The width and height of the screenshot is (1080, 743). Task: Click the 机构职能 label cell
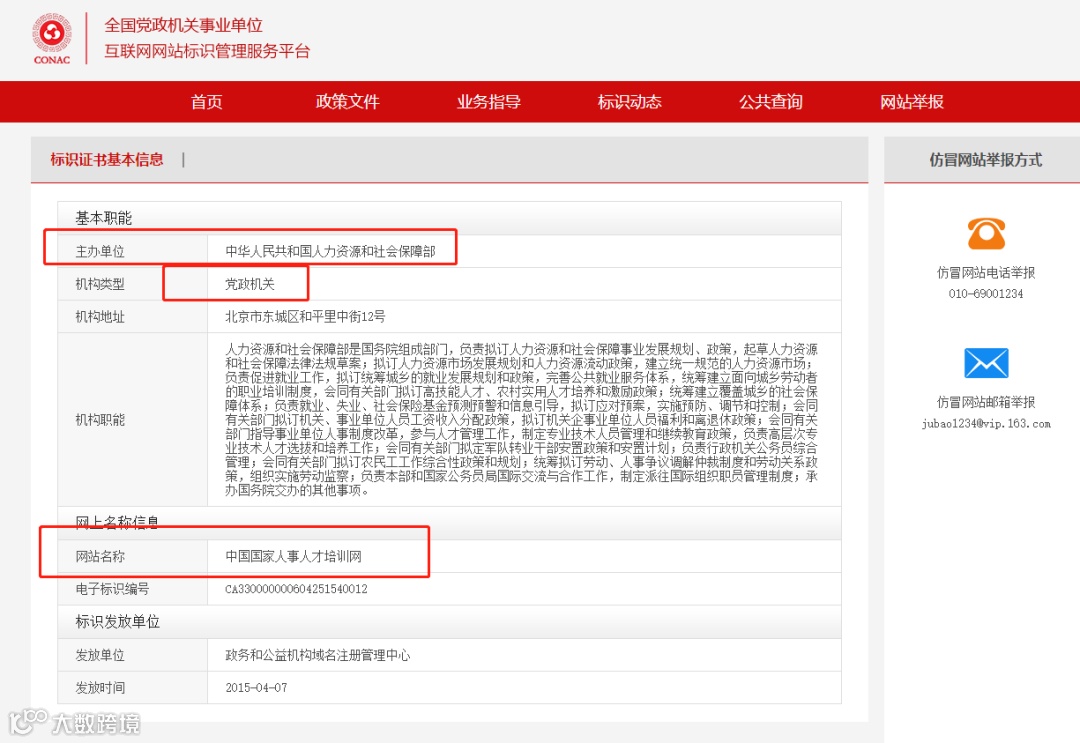click(x=133, y=420)
